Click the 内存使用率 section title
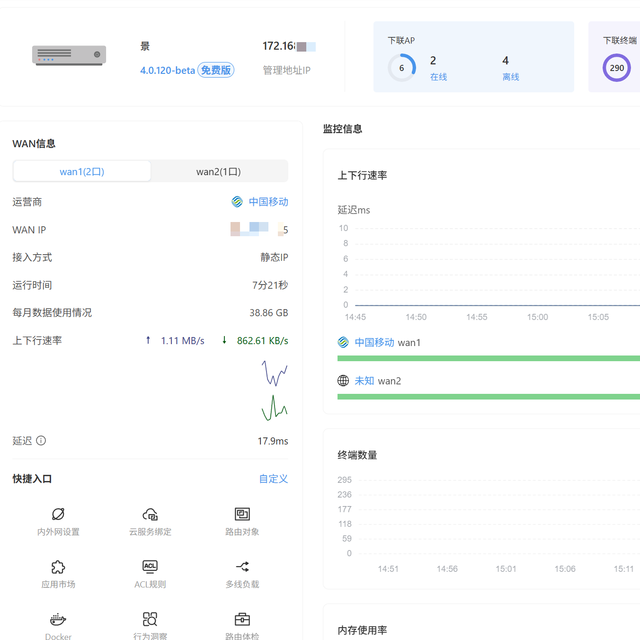 (x=362, y=630)
